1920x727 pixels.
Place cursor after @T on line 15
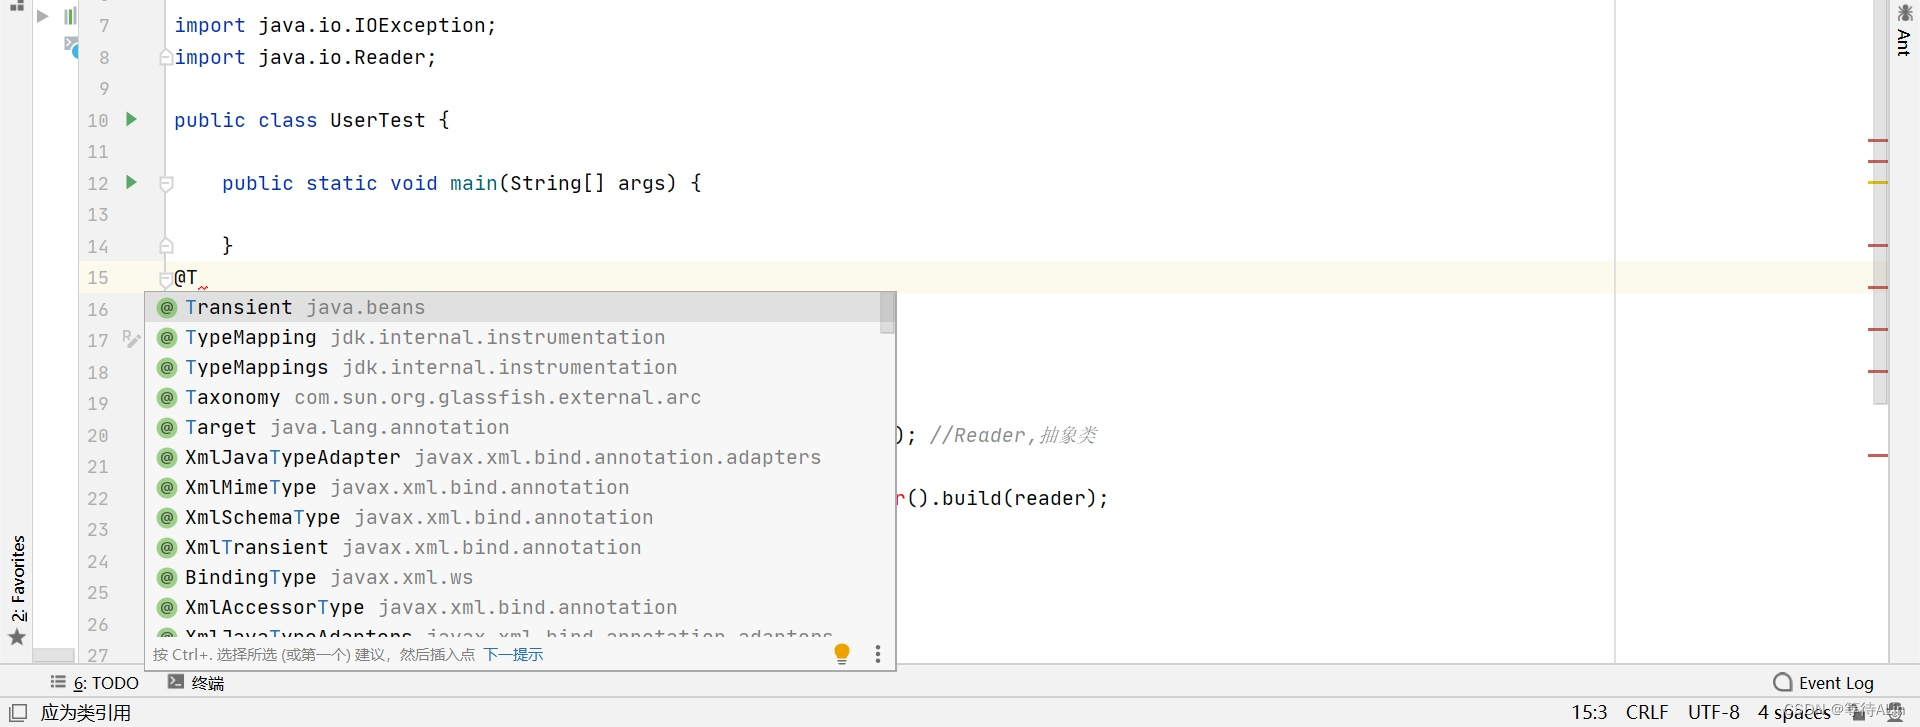click(x=198, y=277)
